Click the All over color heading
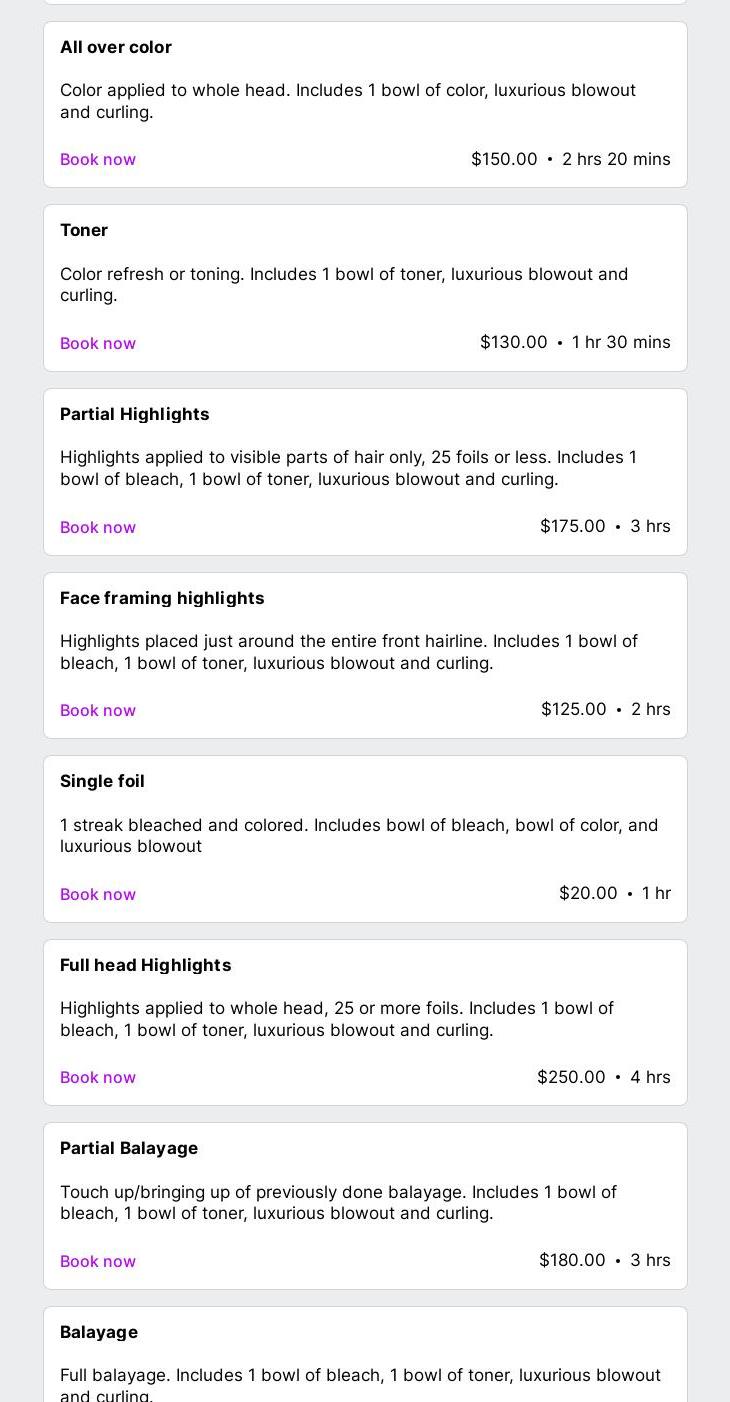 116,47
